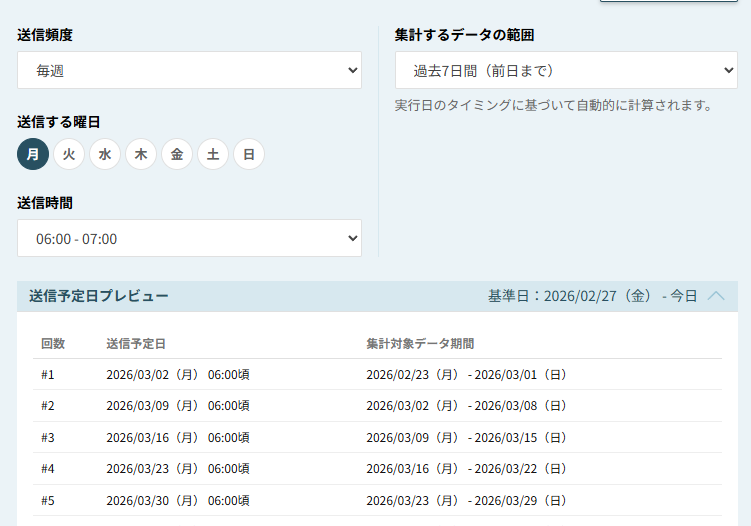
Task: Click the 基準日：2026/02/27（金）- 今日 text
Action: (x=592, y=296)
